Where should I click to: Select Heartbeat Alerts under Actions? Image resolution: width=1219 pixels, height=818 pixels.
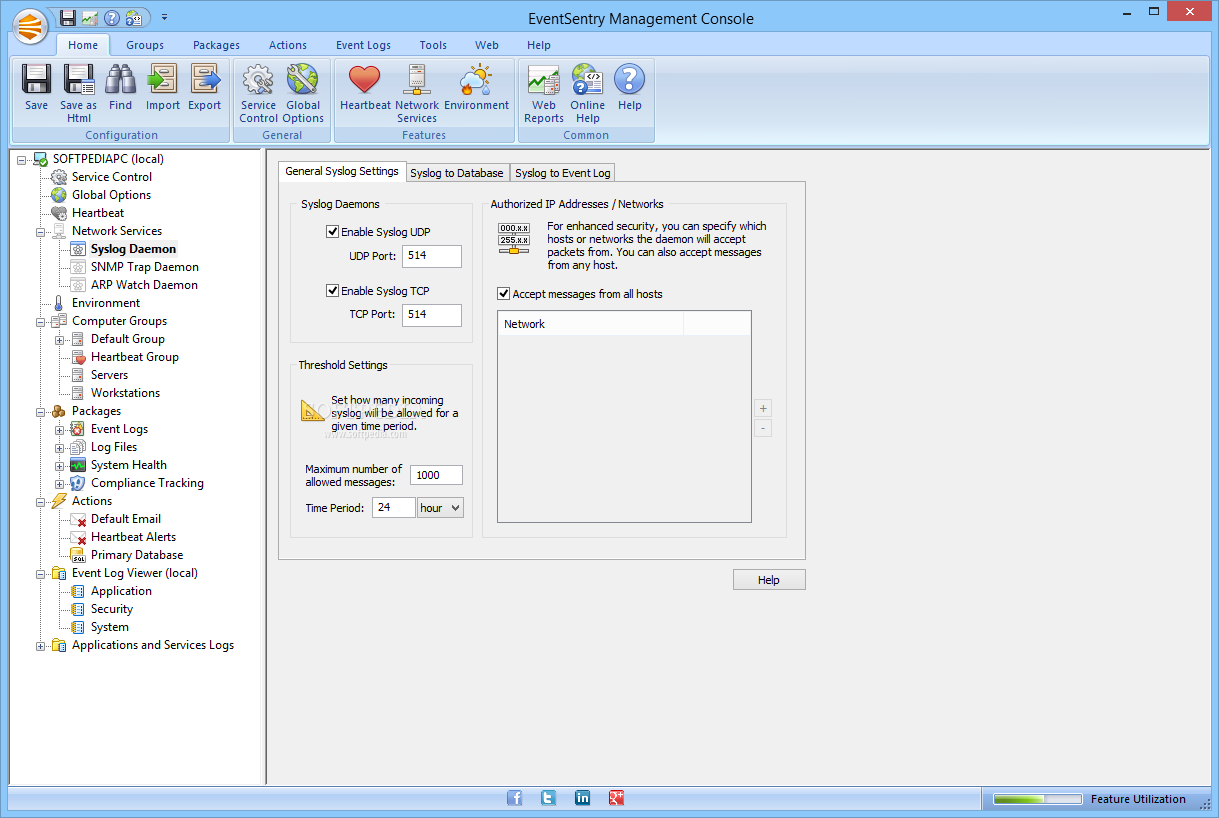tap(133, 537)
